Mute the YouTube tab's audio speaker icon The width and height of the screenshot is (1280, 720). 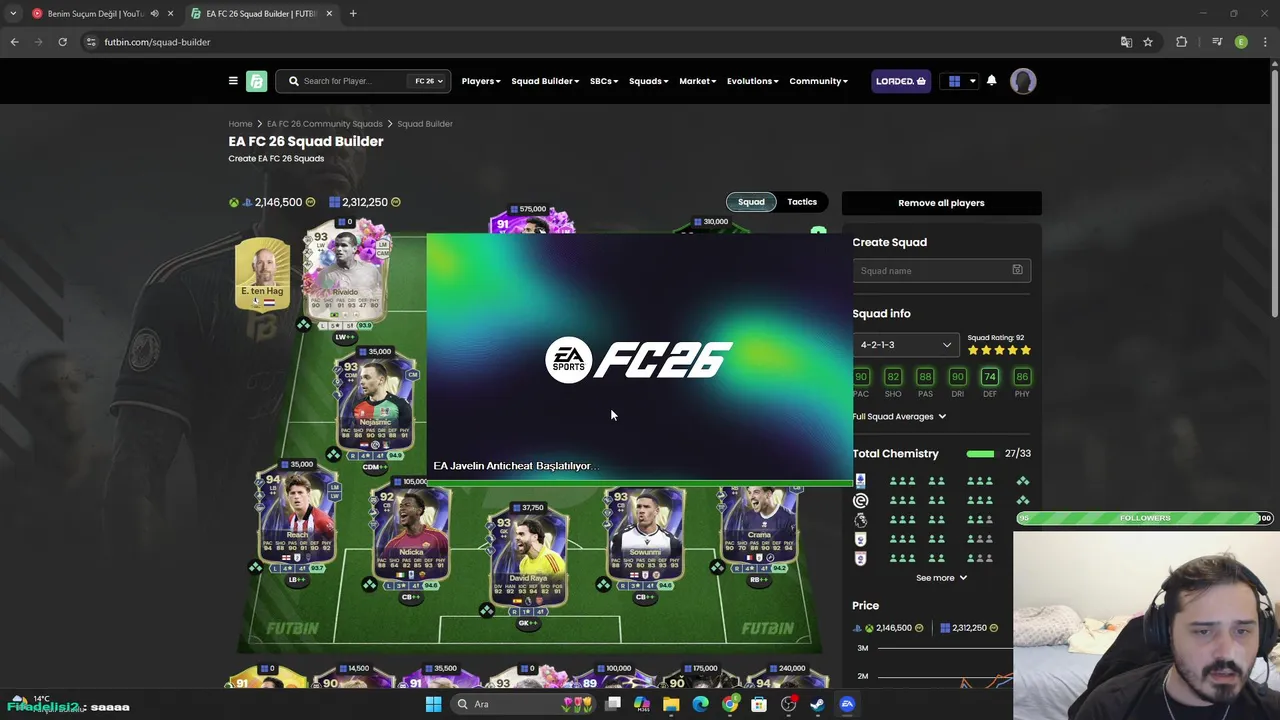[x=154, y=14]
